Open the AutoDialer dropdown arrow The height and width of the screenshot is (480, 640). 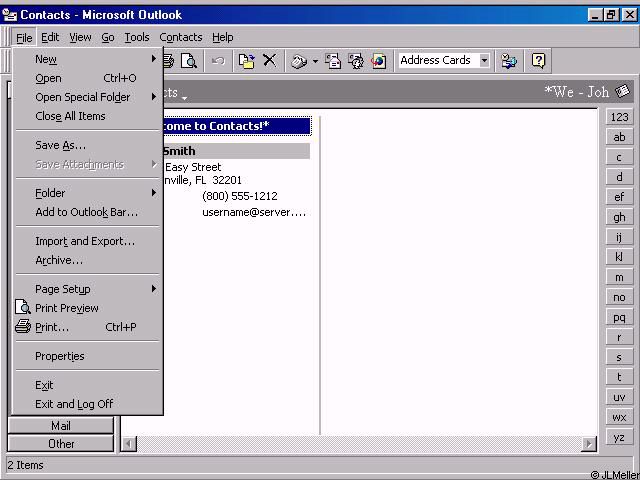(315, 61)
